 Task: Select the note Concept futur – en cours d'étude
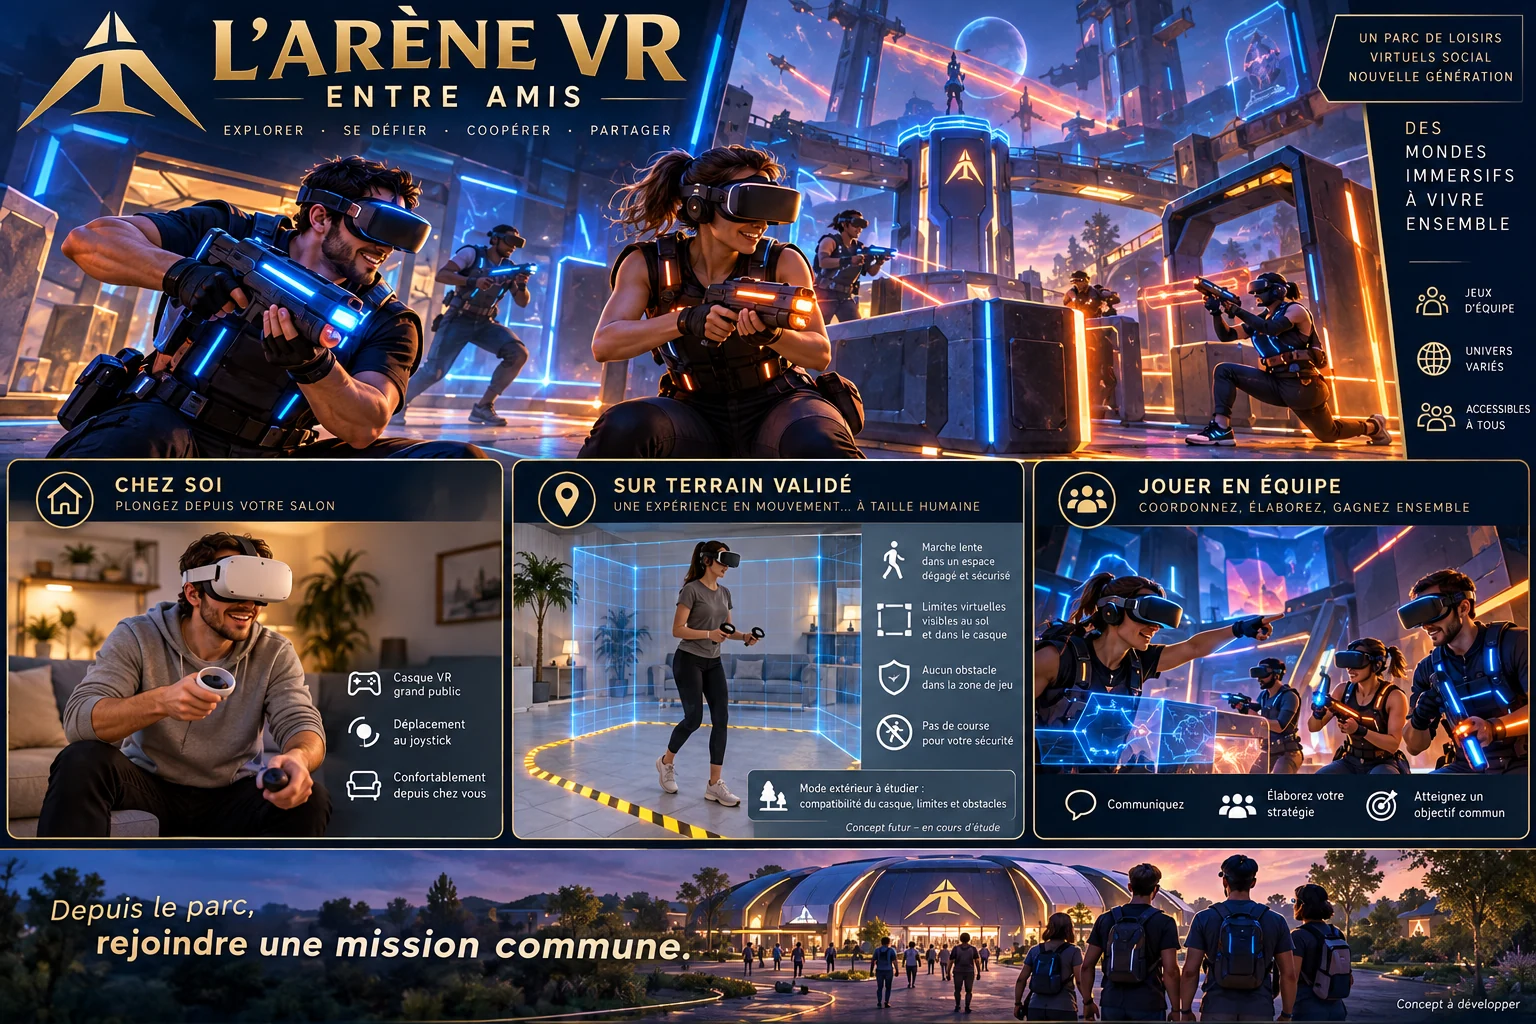coord(923,827)
